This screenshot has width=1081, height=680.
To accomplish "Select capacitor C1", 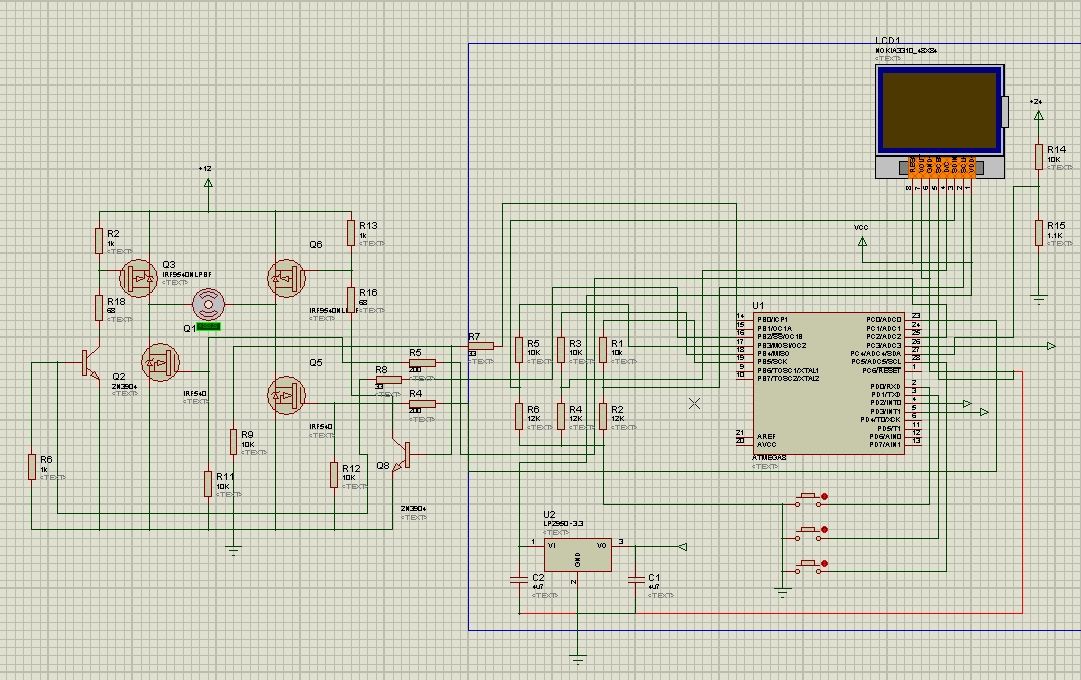I will click(x=635, y=578).
